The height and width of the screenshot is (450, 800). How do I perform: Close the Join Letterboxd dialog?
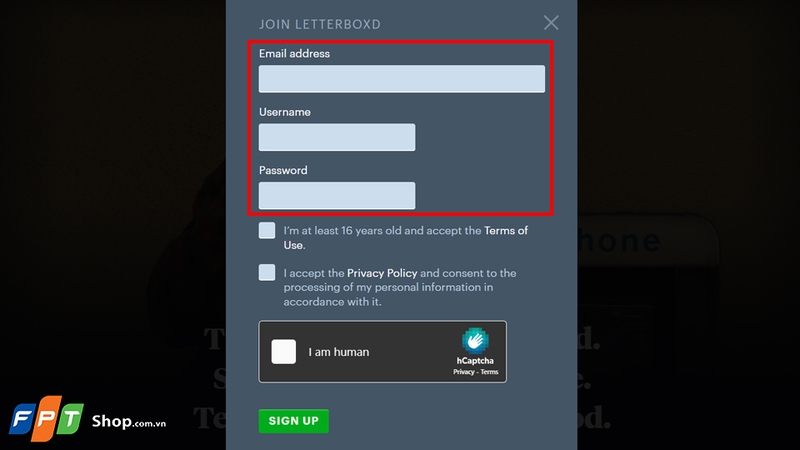(x=551, y=22)
